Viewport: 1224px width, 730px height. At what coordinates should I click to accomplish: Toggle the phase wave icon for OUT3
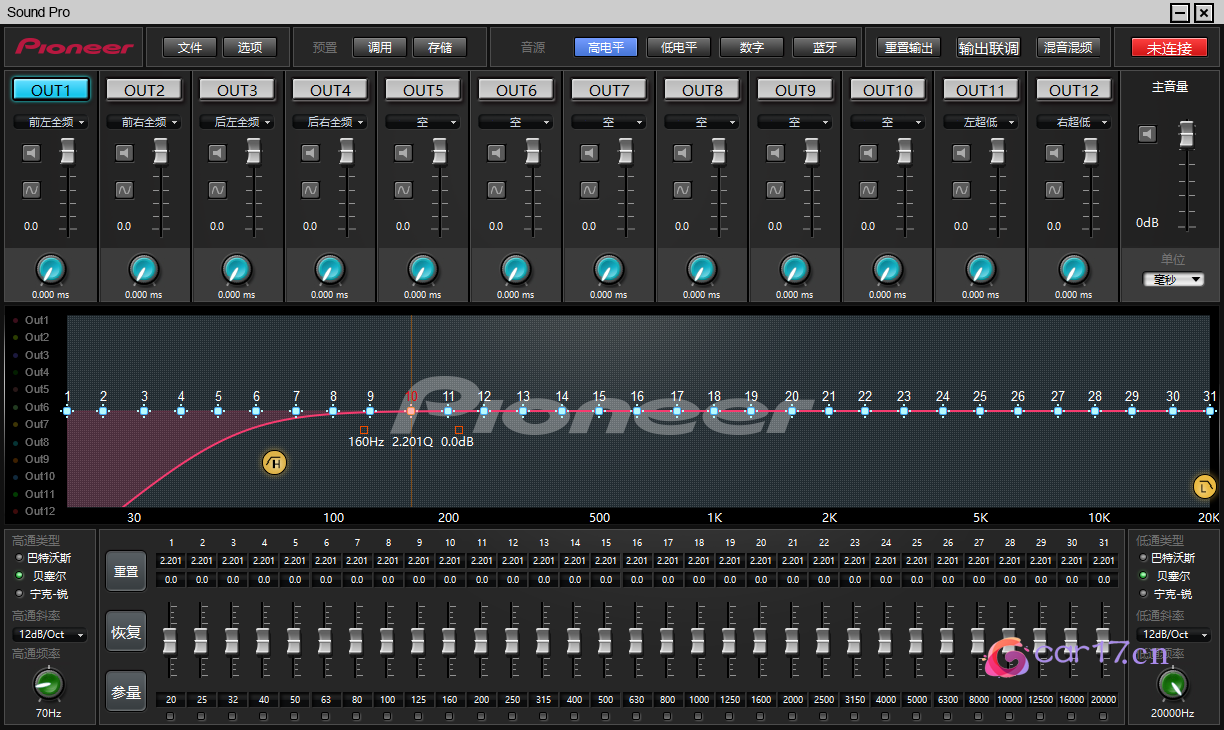pos(217,189)
